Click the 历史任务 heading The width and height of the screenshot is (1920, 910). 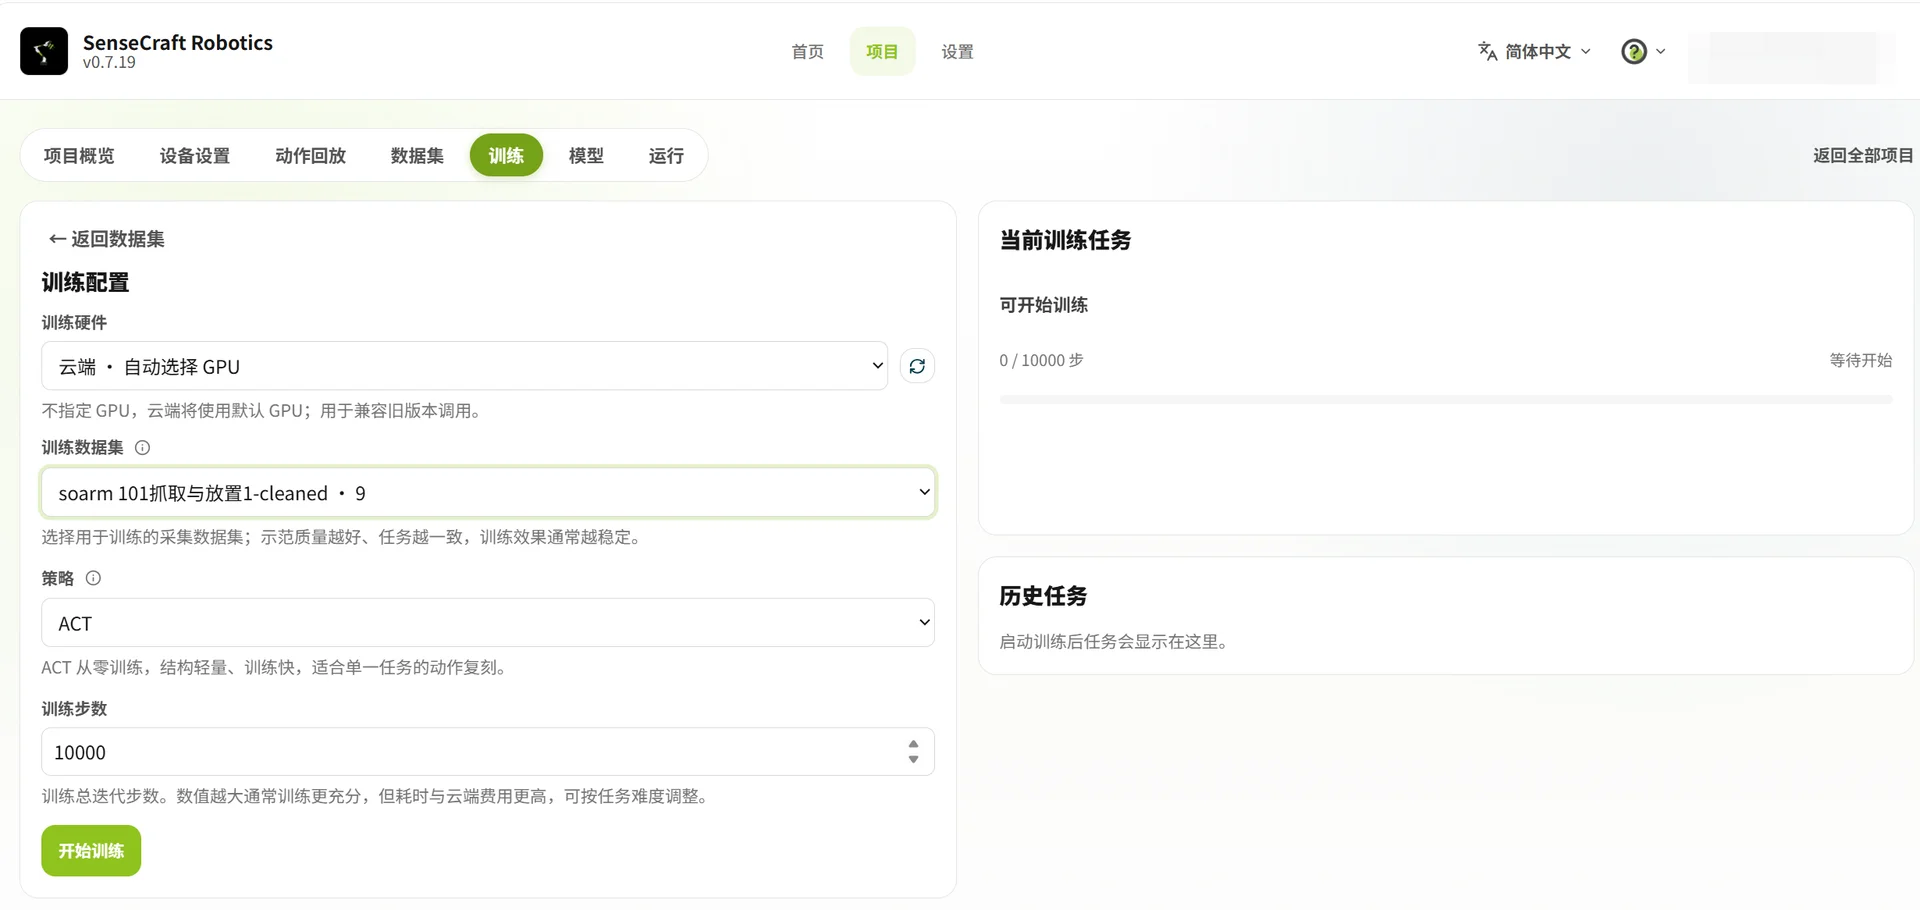(x=1043, y=596)
